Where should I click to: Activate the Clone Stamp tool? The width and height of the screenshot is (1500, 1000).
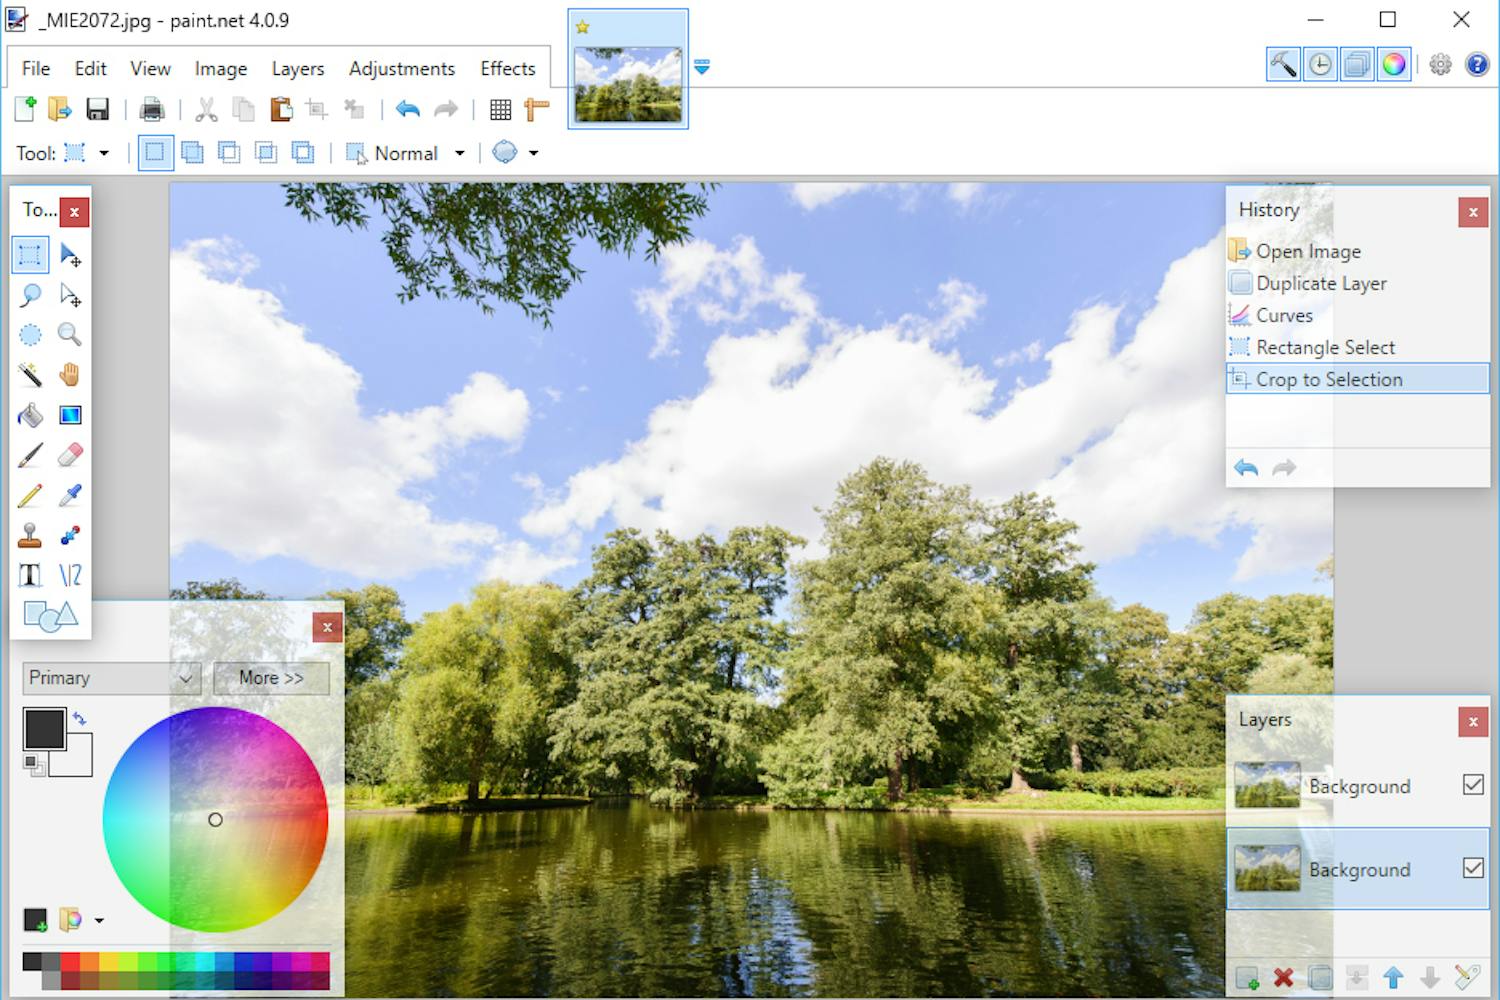click(x=30, y=534)
